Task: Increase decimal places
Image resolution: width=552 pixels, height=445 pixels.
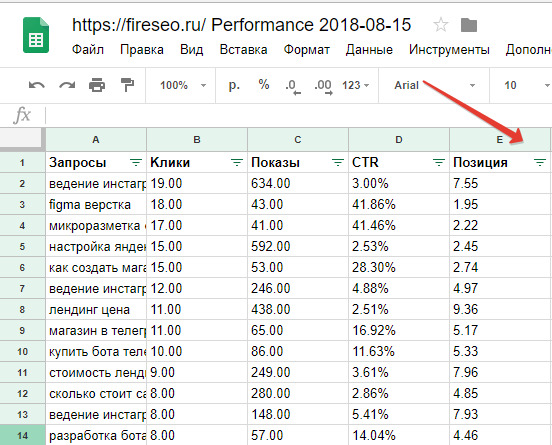Action: (323, 87)
